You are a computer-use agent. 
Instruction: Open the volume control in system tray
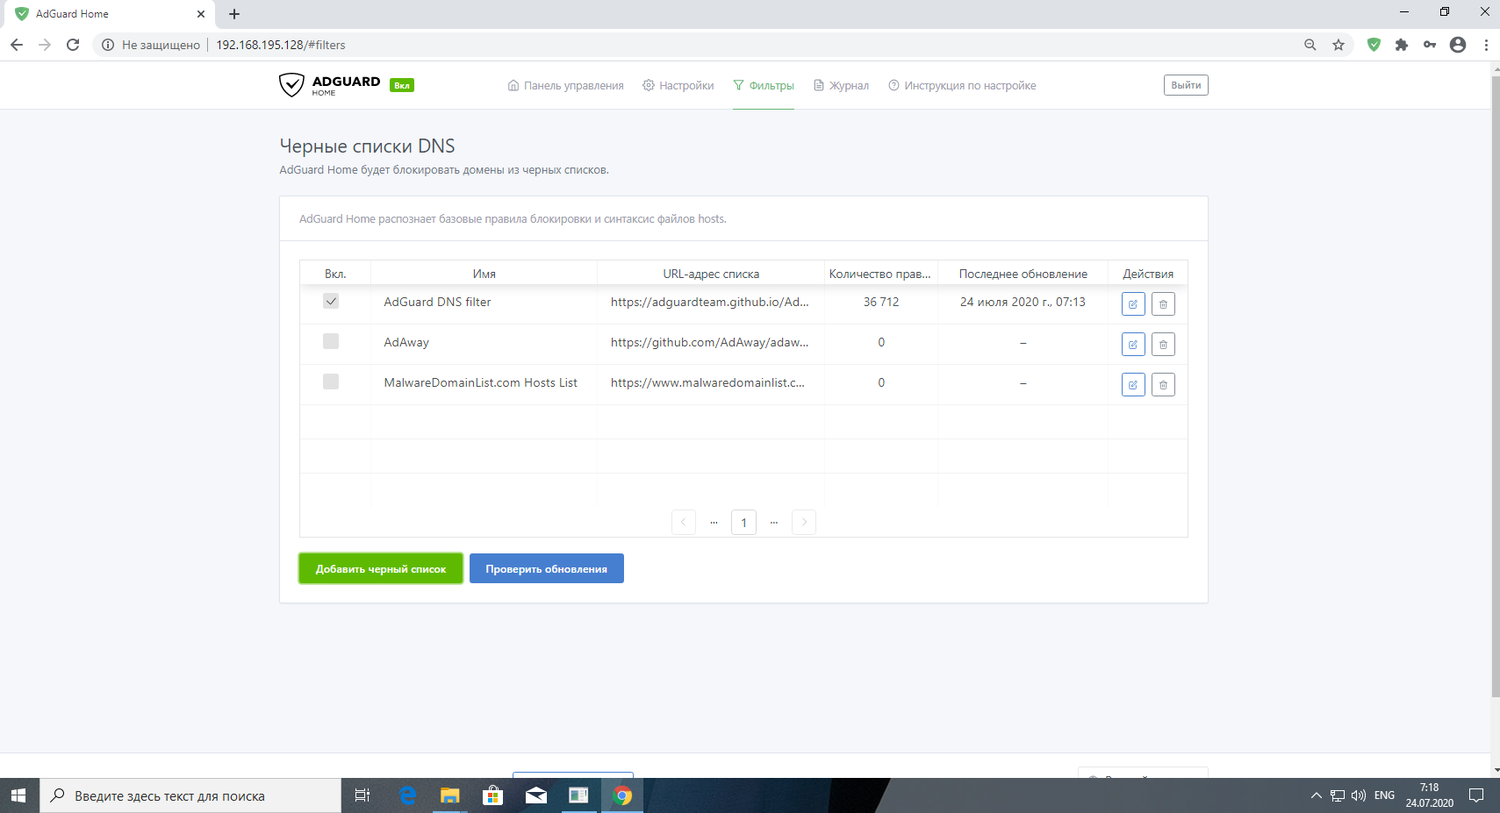click(x=1358, y=796)
